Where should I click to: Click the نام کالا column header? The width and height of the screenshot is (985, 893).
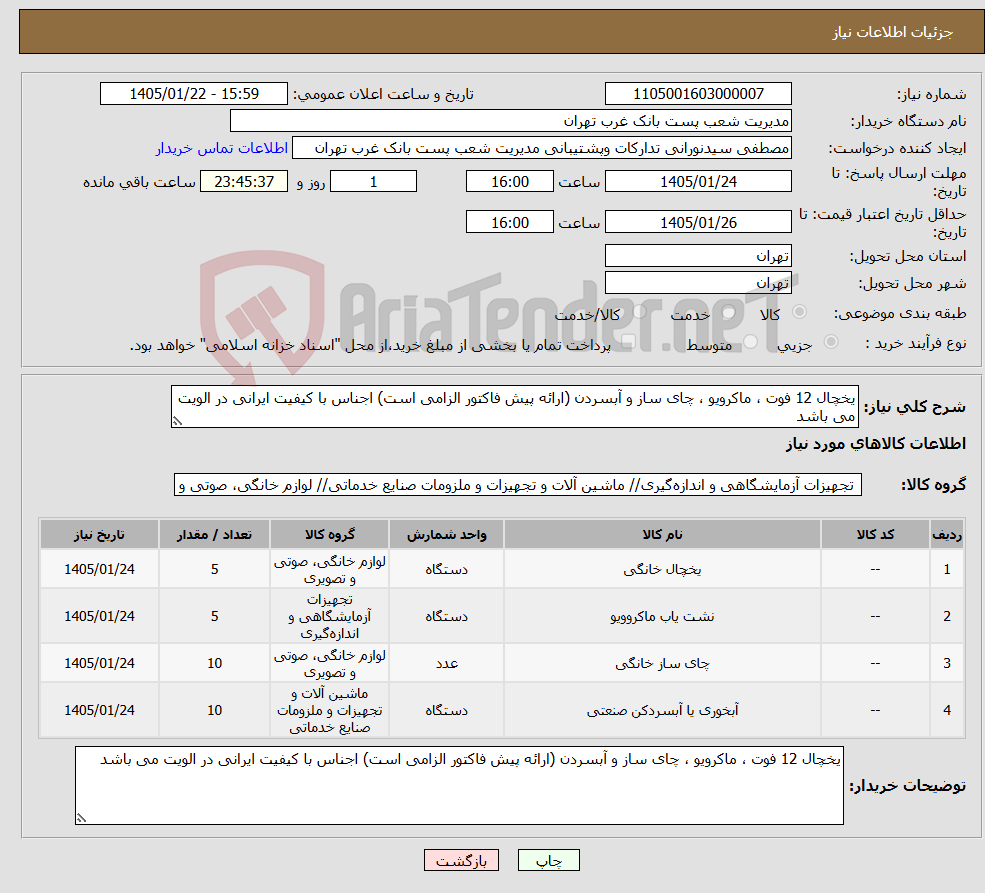coord(662,534)
